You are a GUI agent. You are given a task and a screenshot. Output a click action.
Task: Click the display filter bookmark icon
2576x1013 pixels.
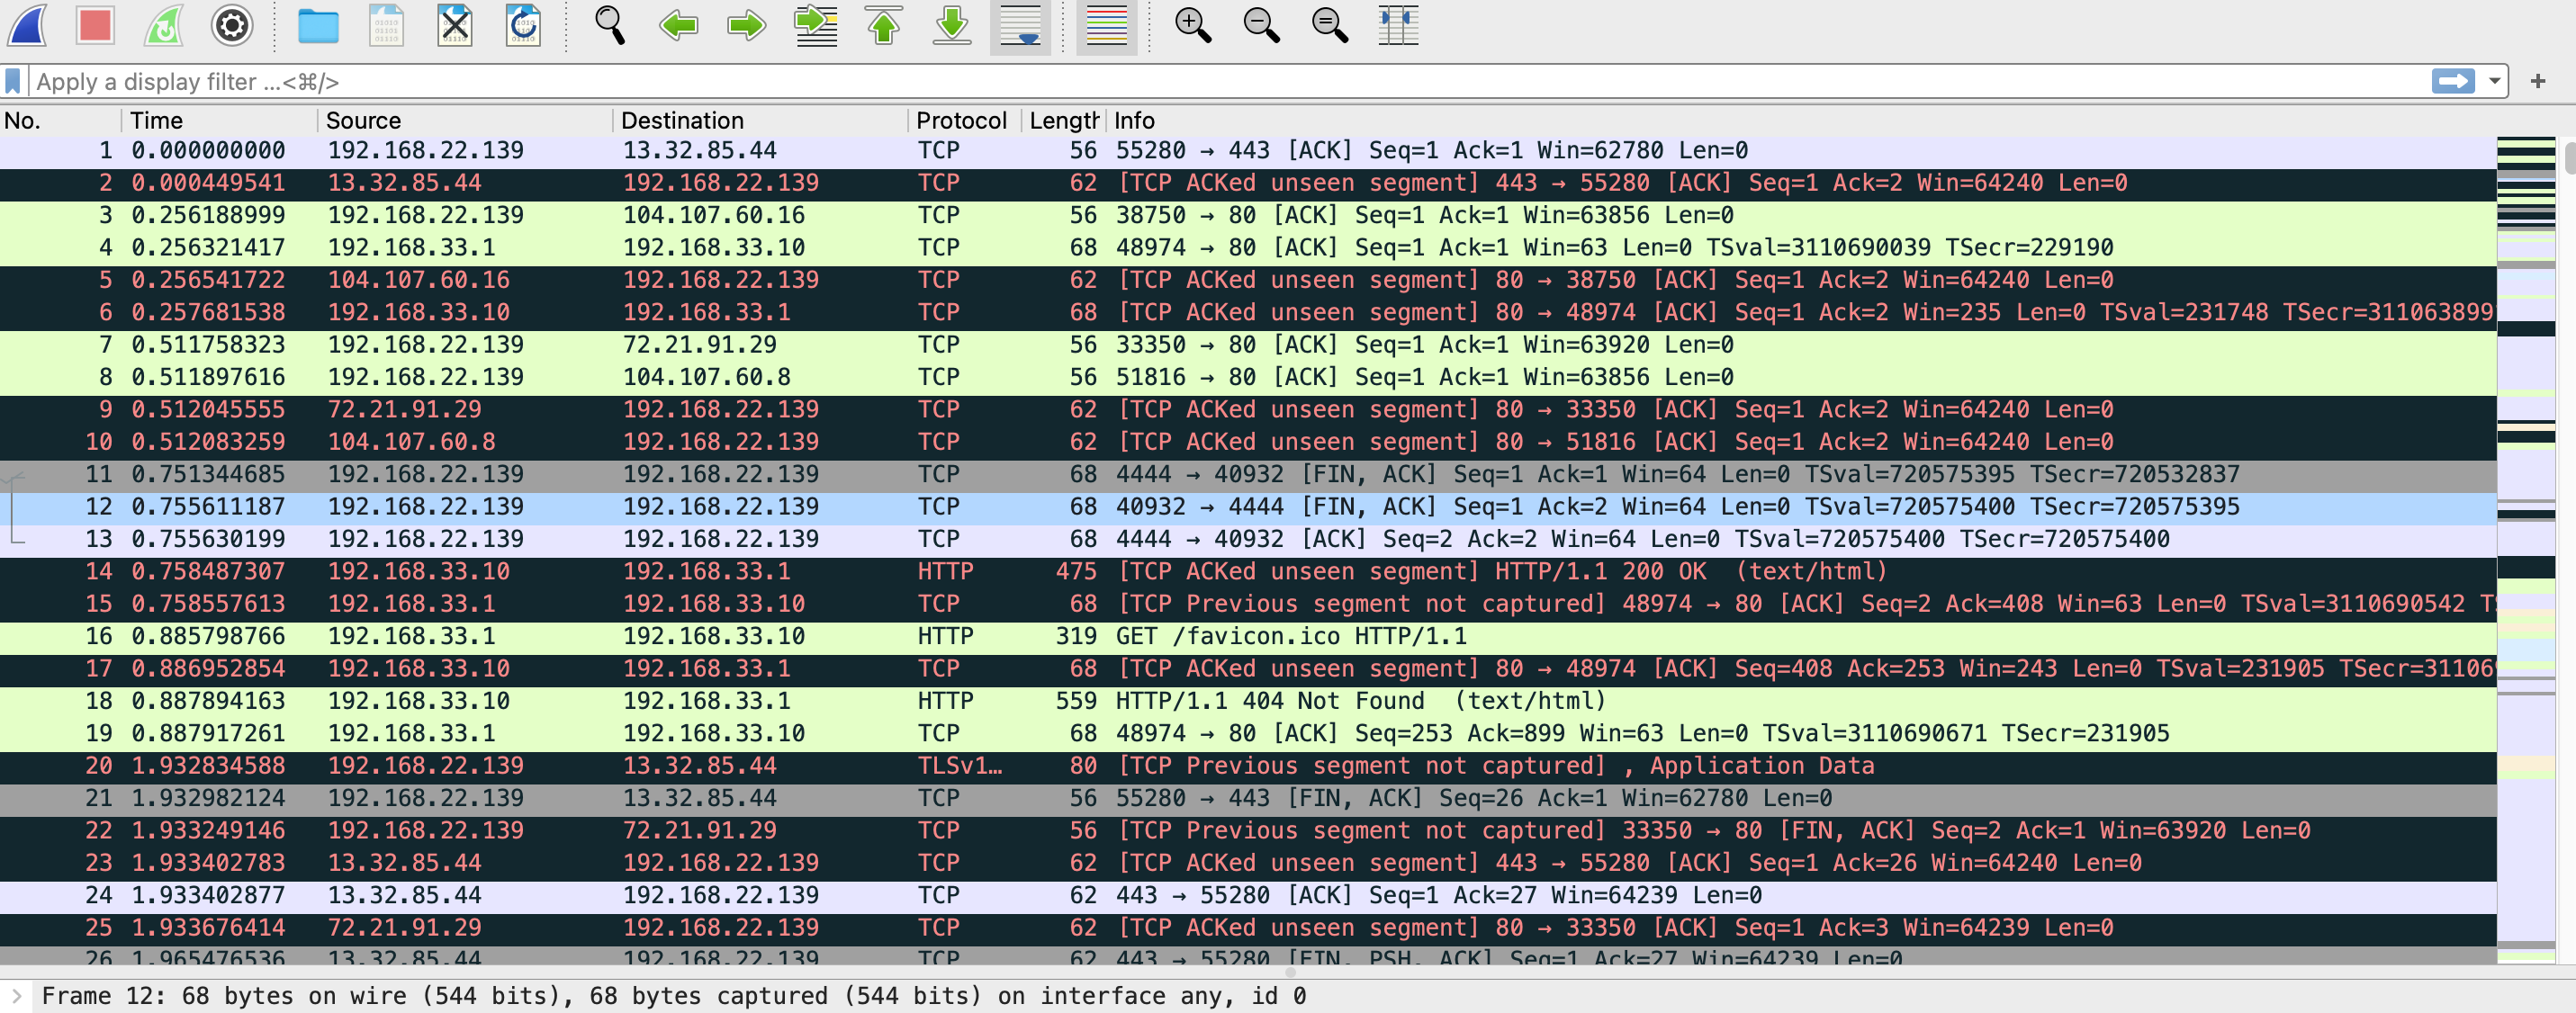tap(13, 81)
